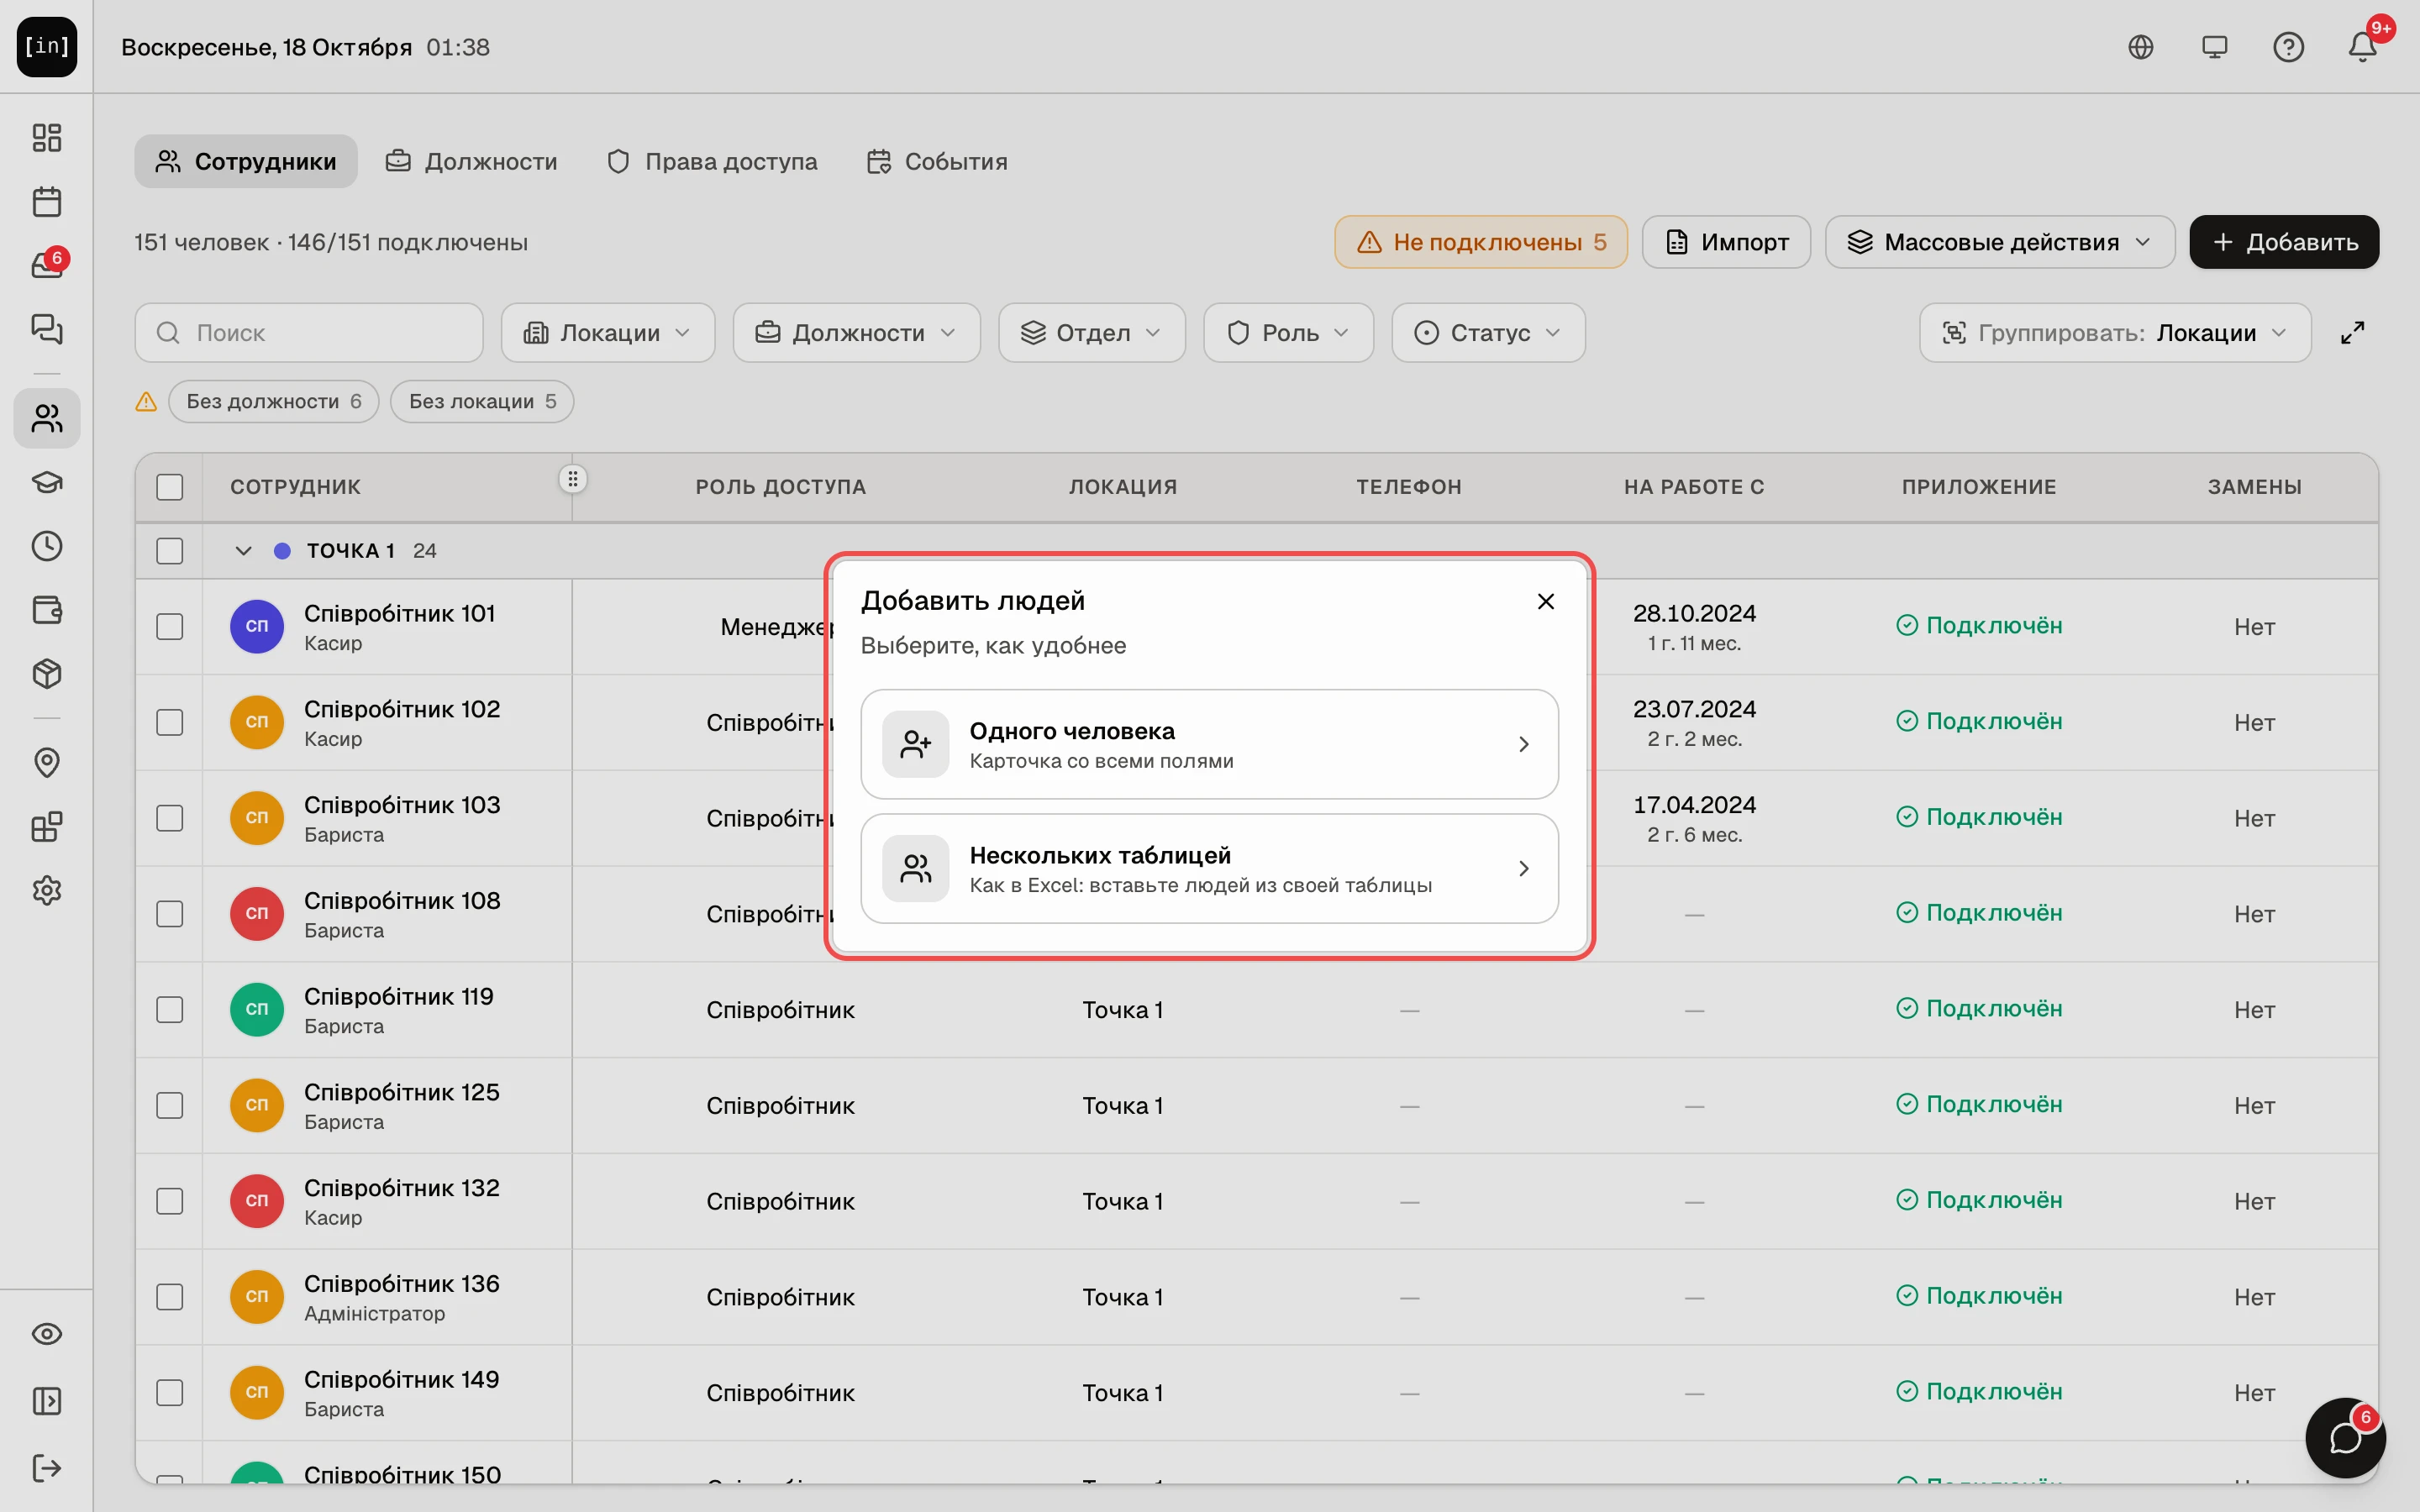Open the chat messages sidebar icon
The width and height of the screenshot is (2420, 1512).
tap(47, 329)
